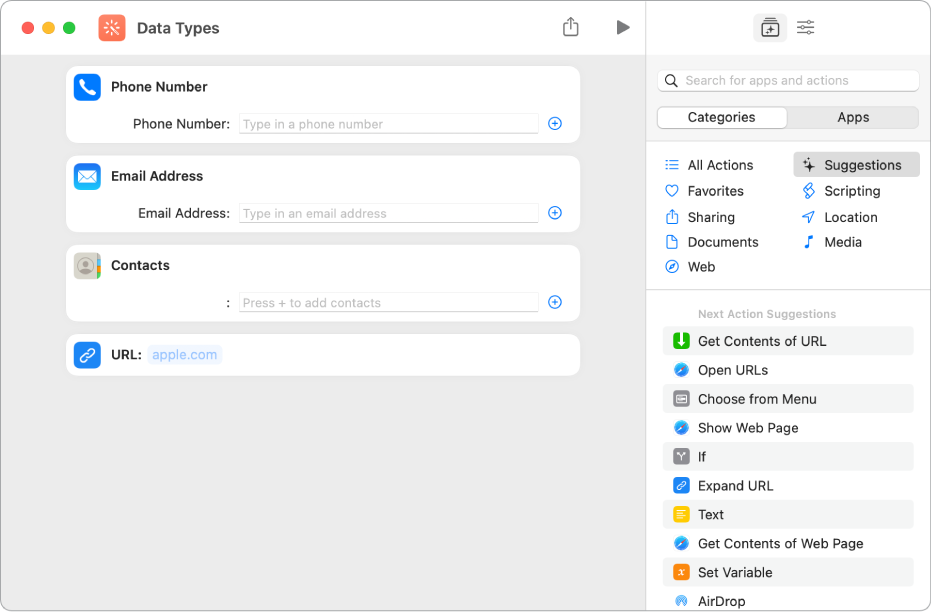Select the Categories tab

[x=721, y=117]
